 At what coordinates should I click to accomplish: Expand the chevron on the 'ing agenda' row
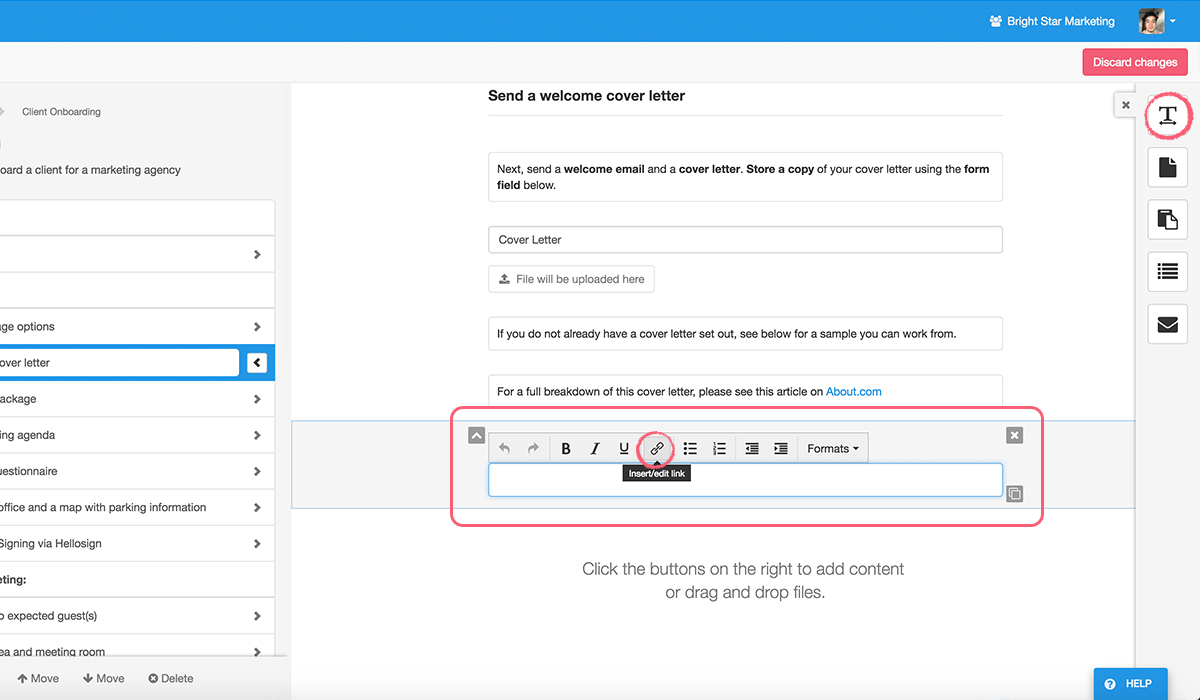point(257,435)
